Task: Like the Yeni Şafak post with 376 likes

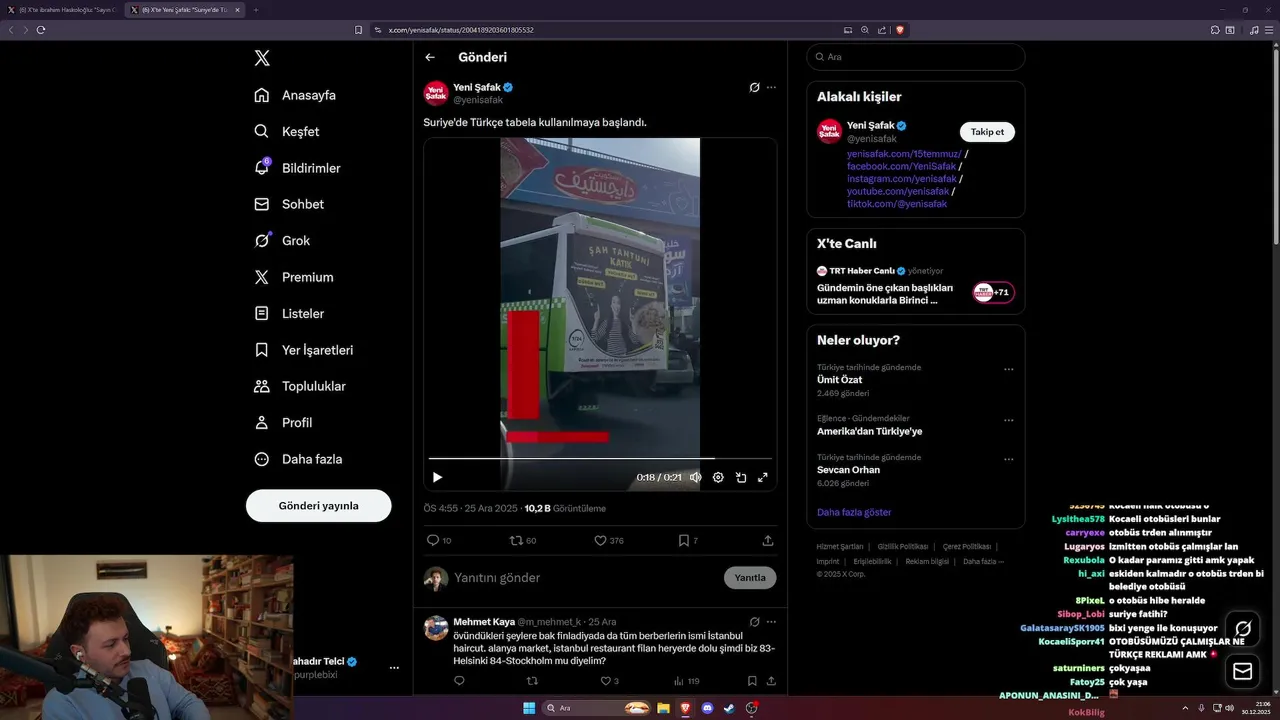Action: pyautogui.click(x=609, y=540)
